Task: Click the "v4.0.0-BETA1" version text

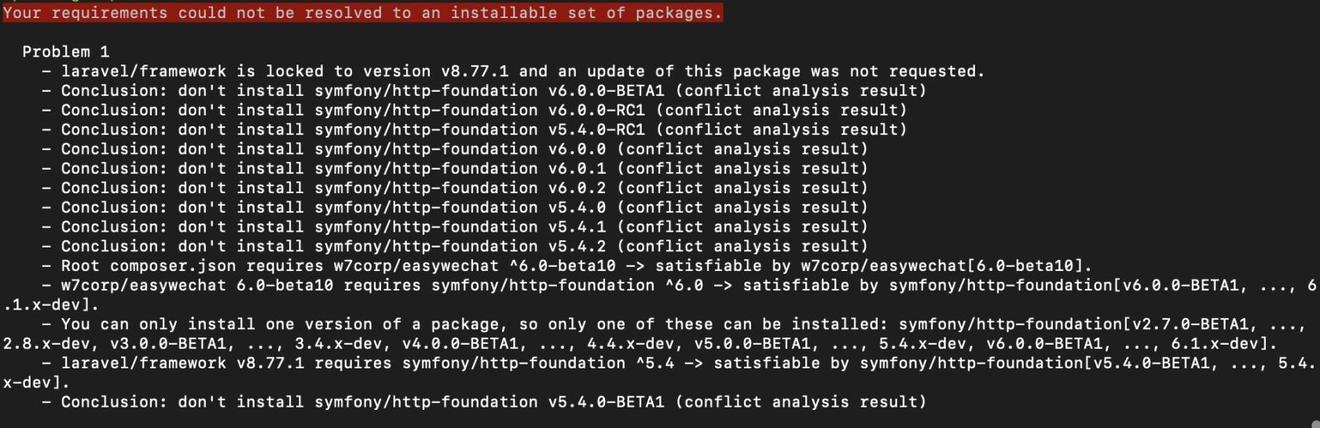Action: click(x=459, y=343)
